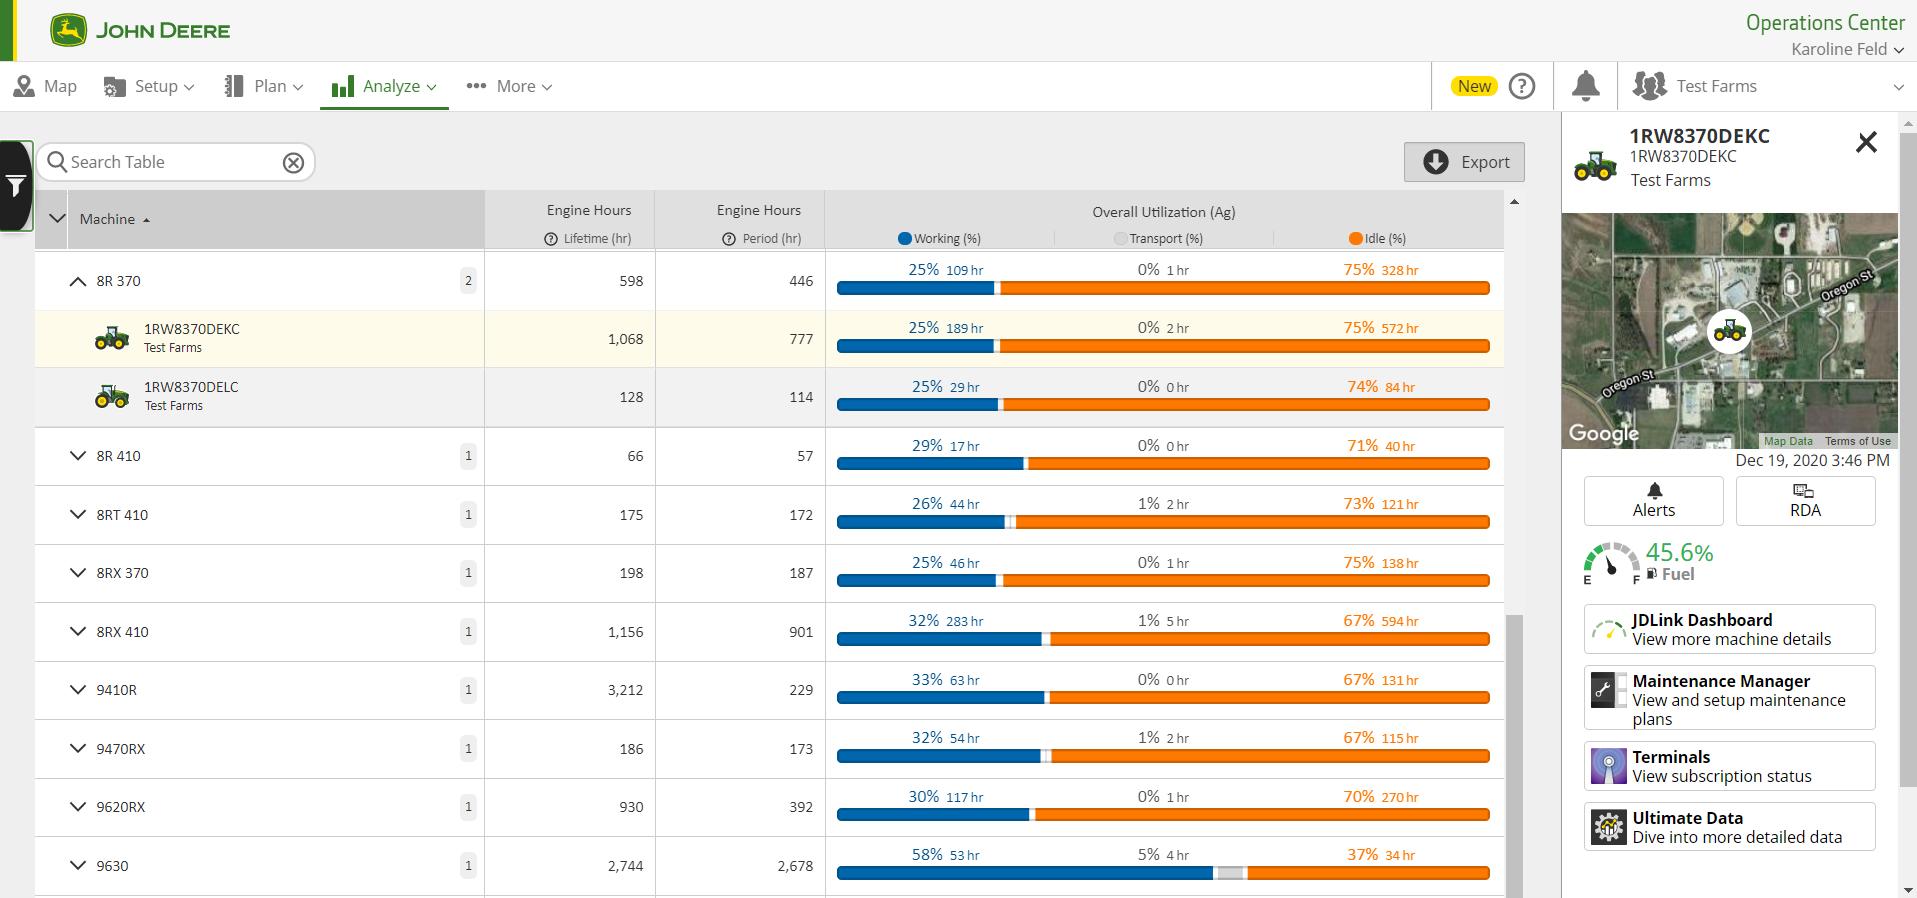This screenshot has height=898, width=1917.
Task: Open Maintenance Manager
Action: (x=1729, y=698)
